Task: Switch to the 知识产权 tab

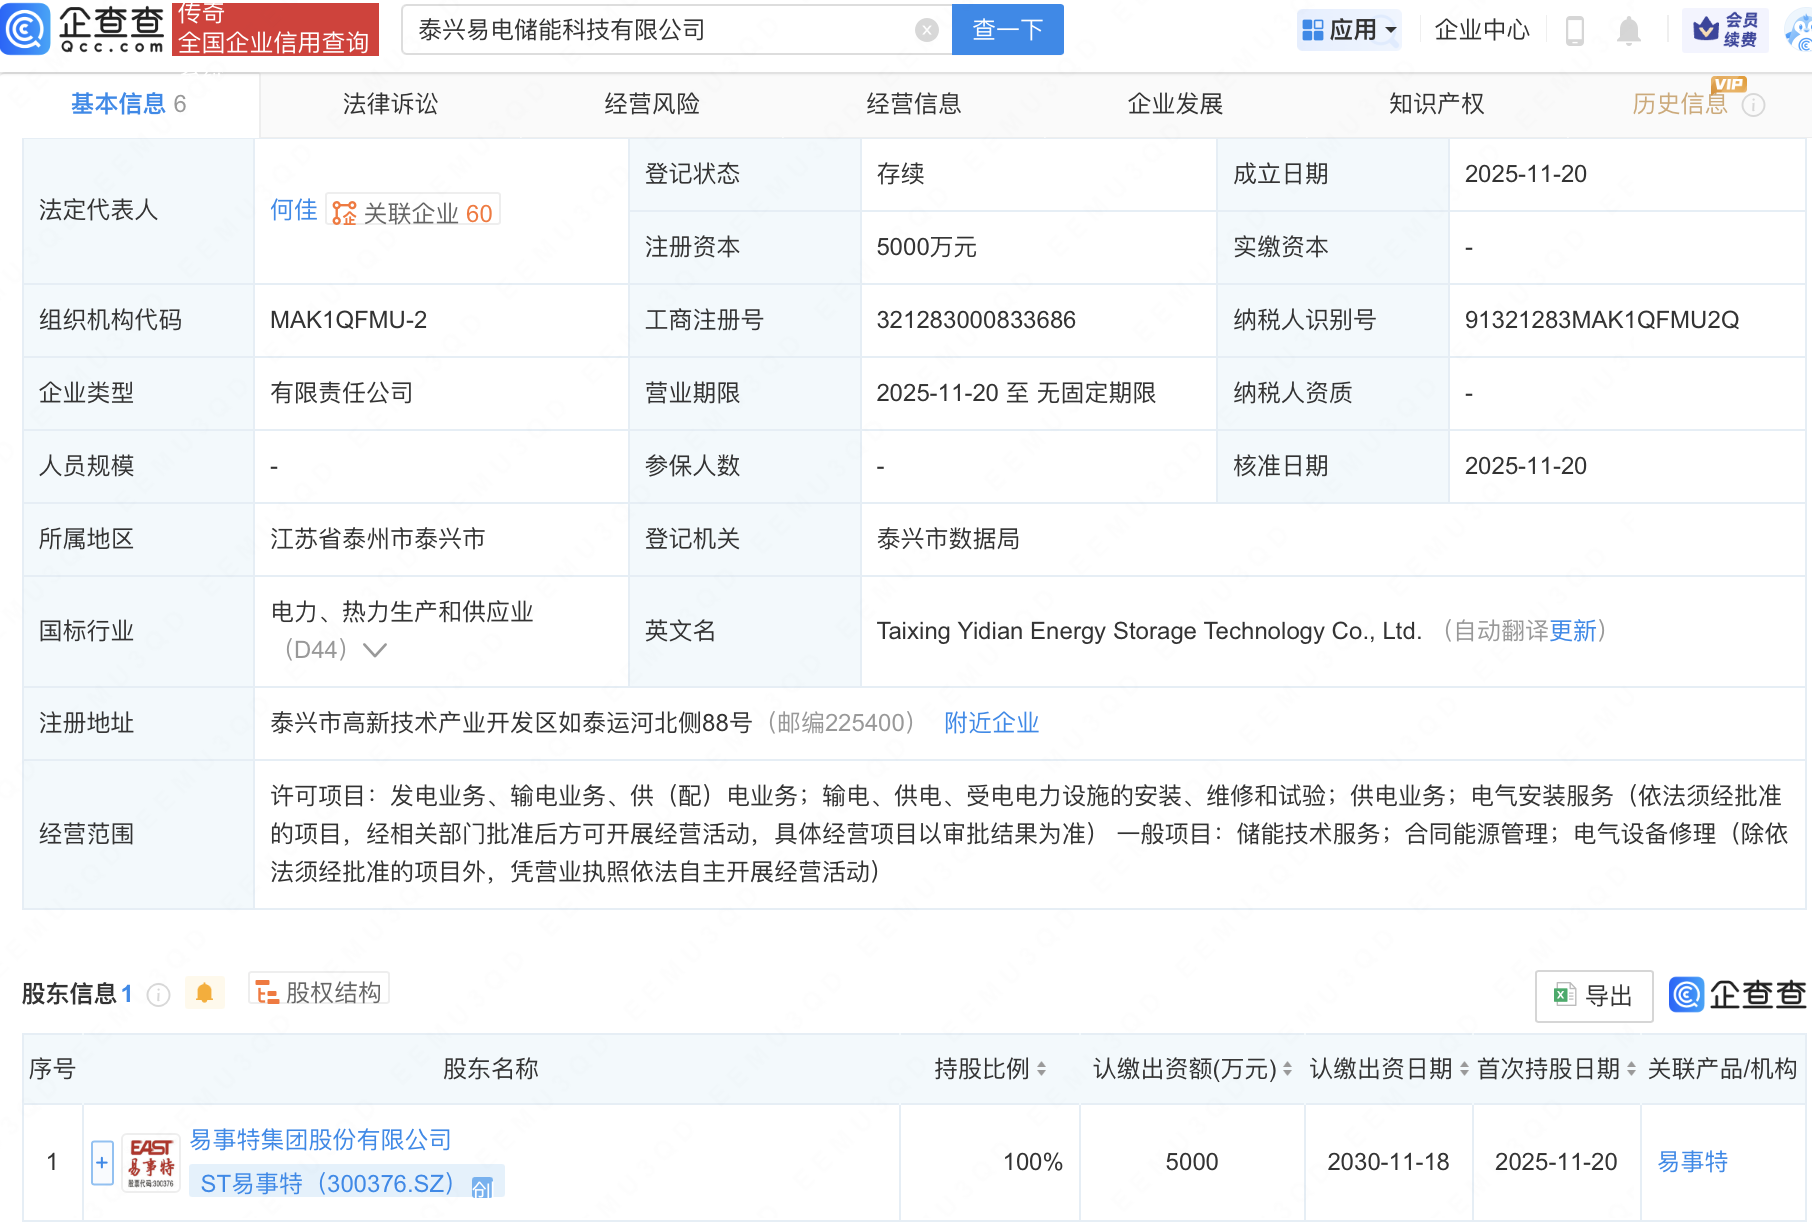Action: (1435, 103)
